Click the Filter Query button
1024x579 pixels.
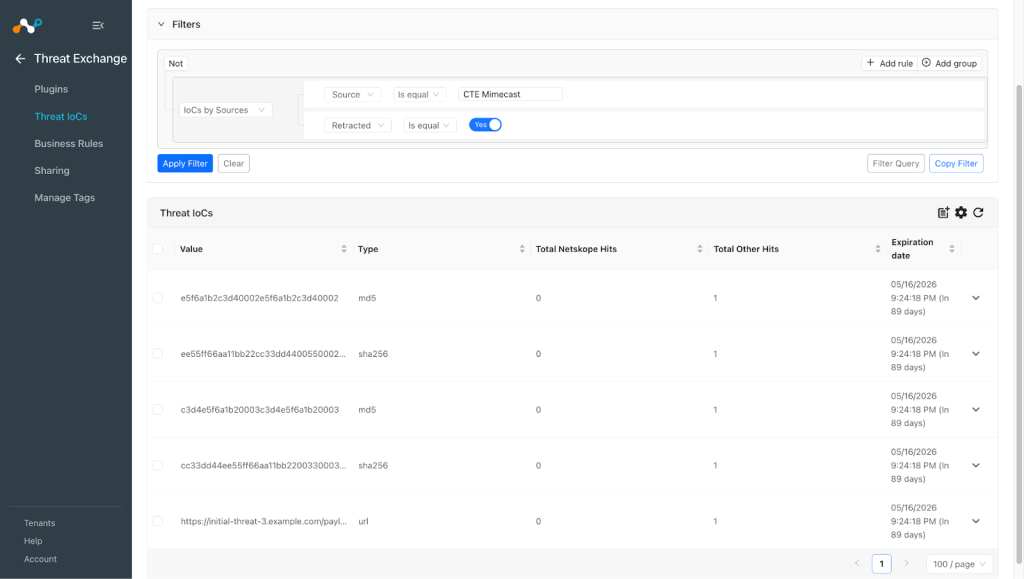click(x=895, y=163)
